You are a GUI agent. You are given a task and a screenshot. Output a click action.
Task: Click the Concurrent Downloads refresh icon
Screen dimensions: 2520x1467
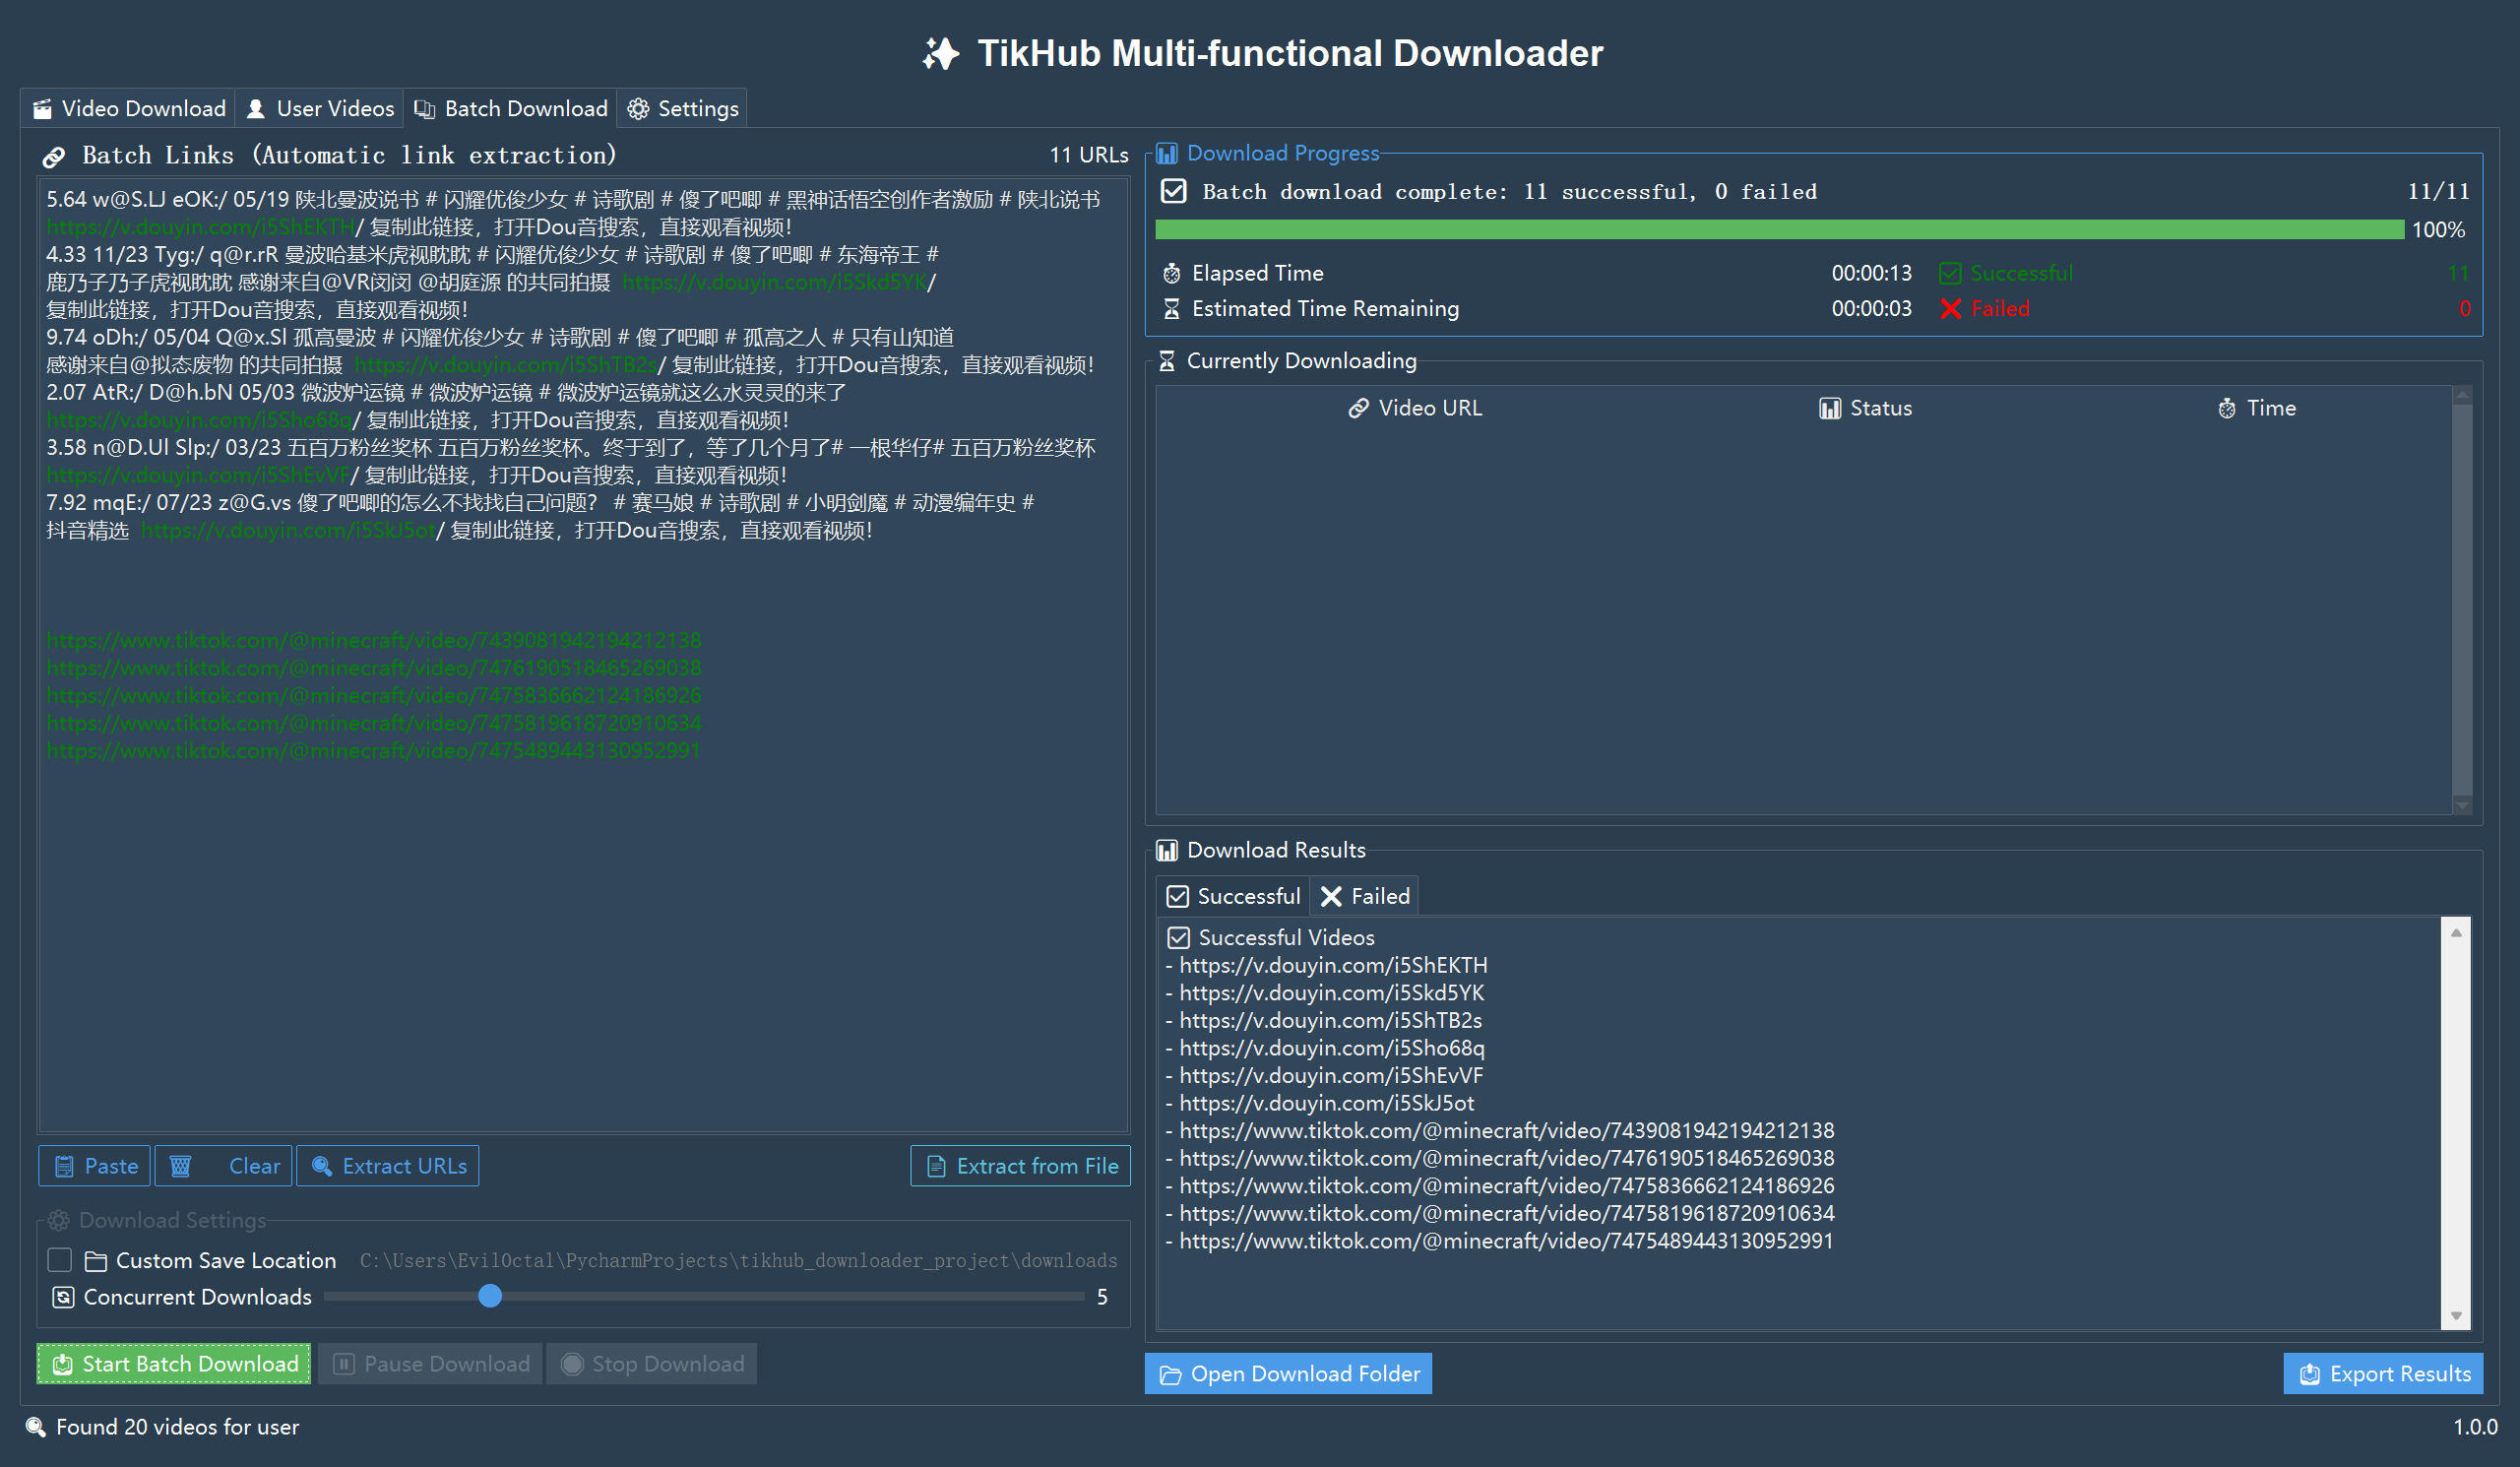click(x=63, y=1296)
